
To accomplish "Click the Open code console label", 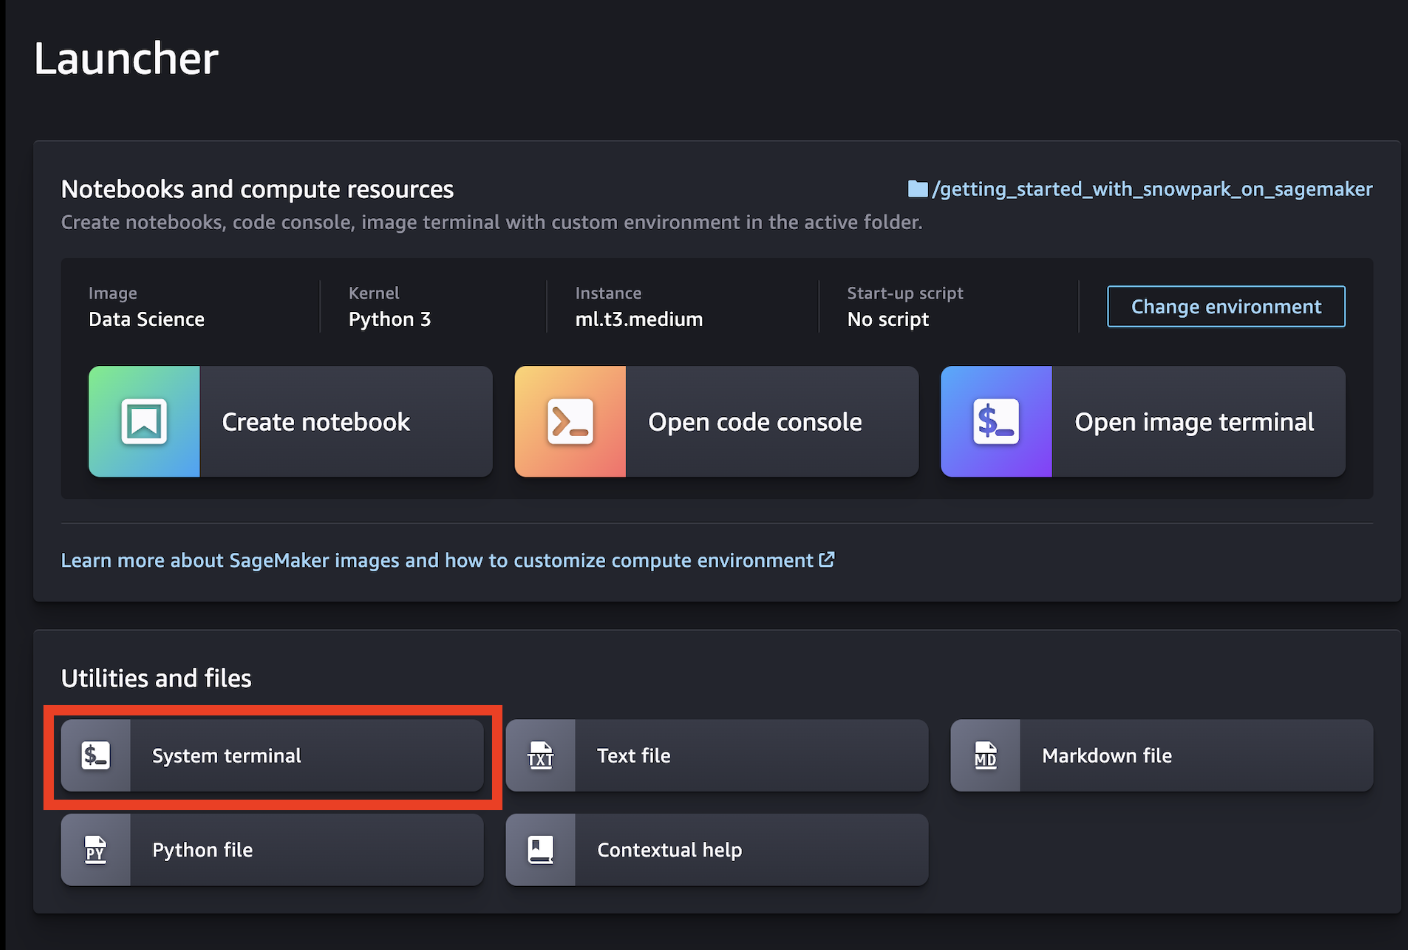I will click(755, 422).
